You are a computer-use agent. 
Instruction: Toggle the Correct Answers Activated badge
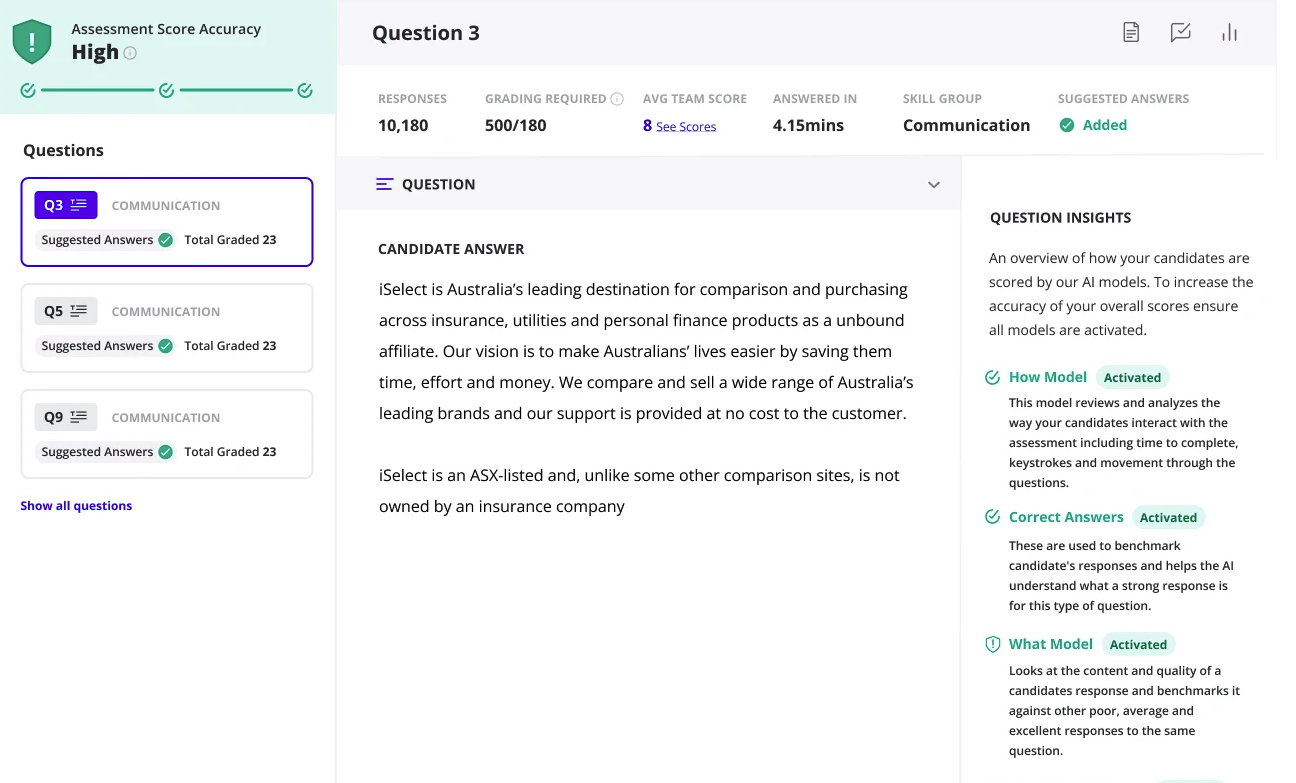[1168, 518]
